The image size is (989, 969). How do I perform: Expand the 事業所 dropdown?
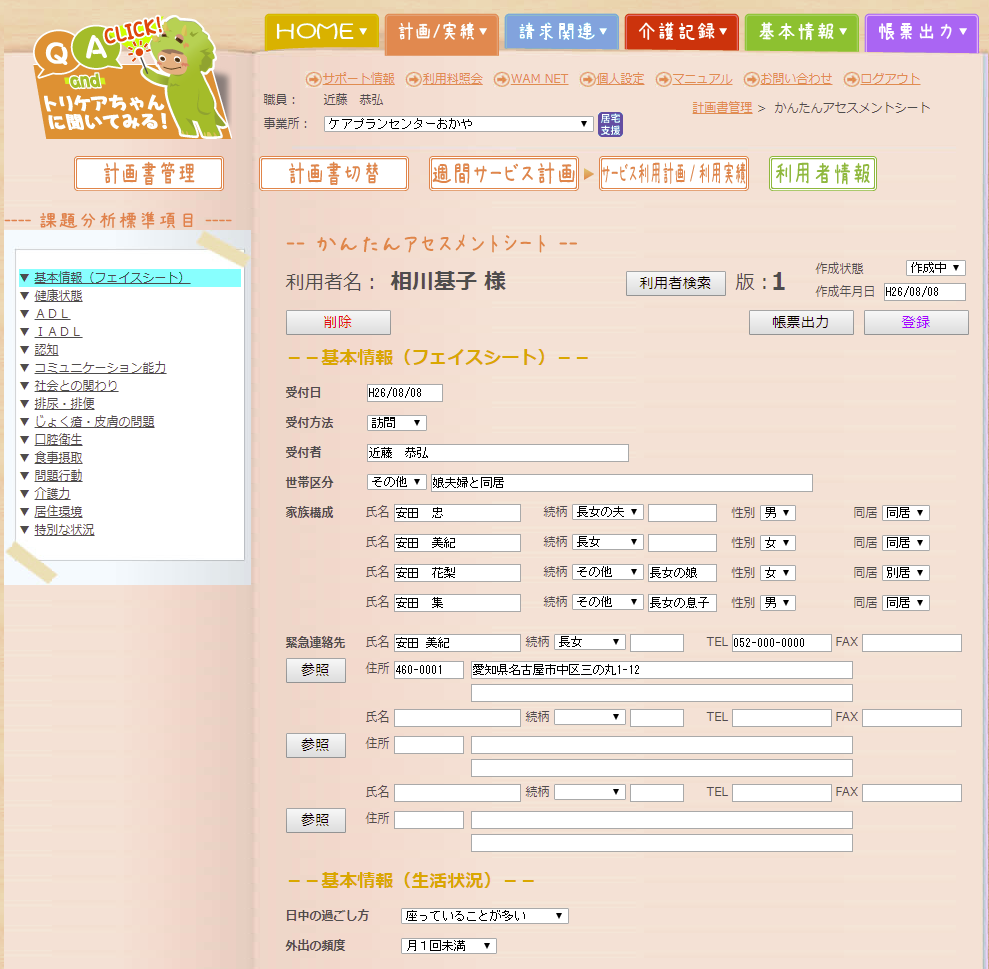pyautogui.click(x=459, y=124)
